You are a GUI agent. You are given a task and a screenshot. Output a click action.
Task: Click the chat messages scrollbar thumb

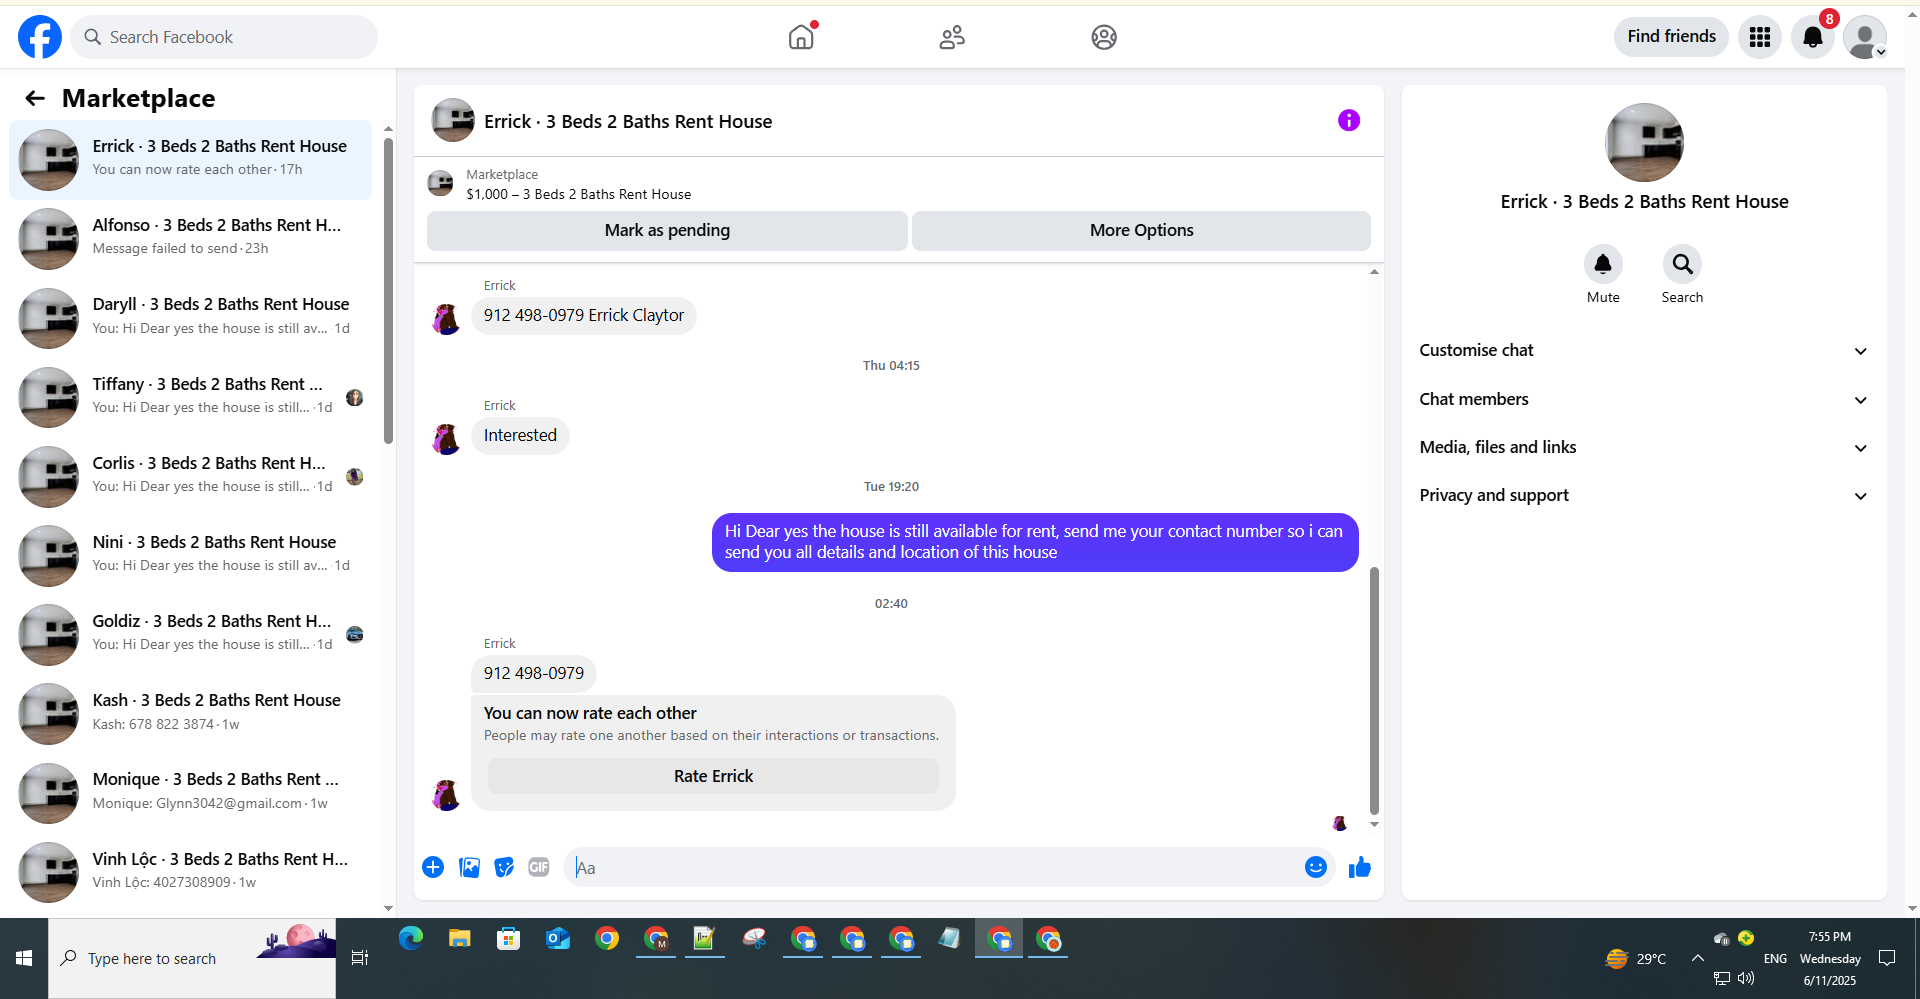1374,690
